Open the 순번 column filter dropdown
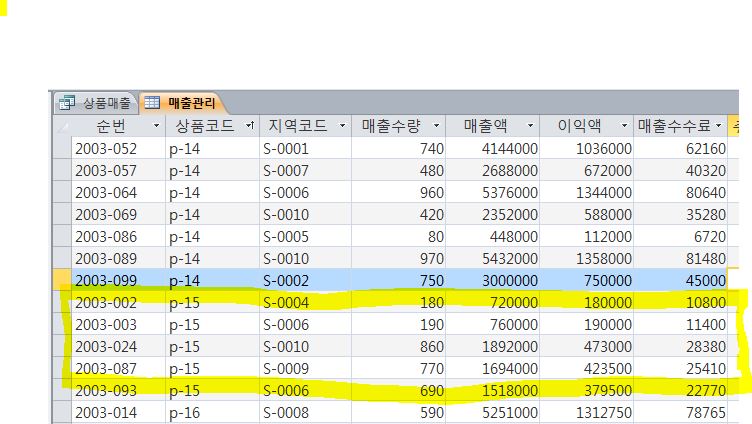Image resolution: width=752 pixels, height=424 pixels. pyautogui.click(x=155, y=126)
